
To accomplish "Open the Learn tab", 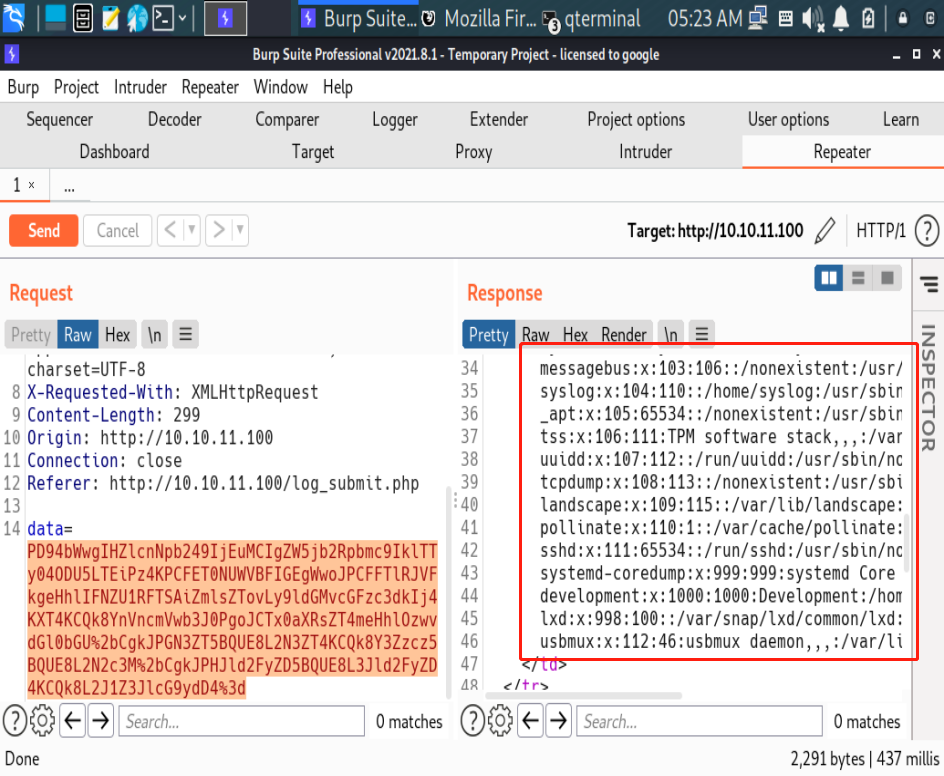I will coord(901,120).
